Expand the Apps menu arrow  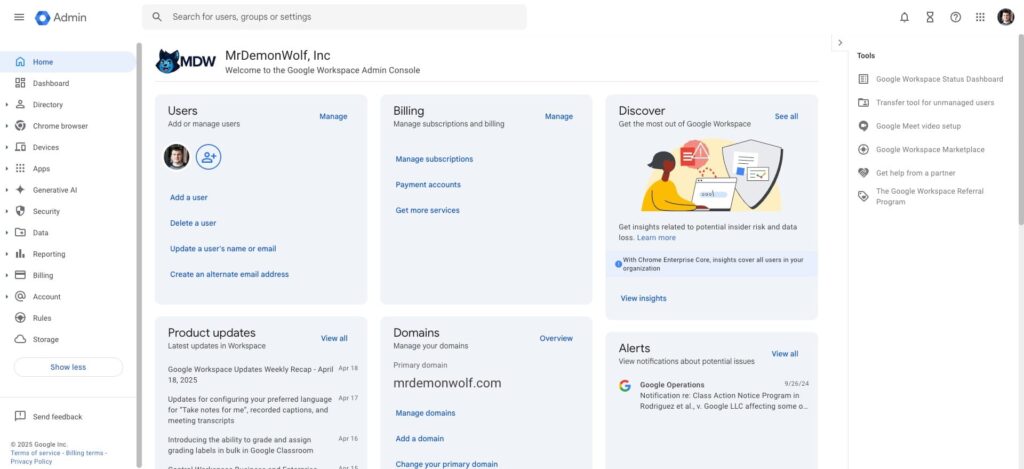click(x=7, y=169)
